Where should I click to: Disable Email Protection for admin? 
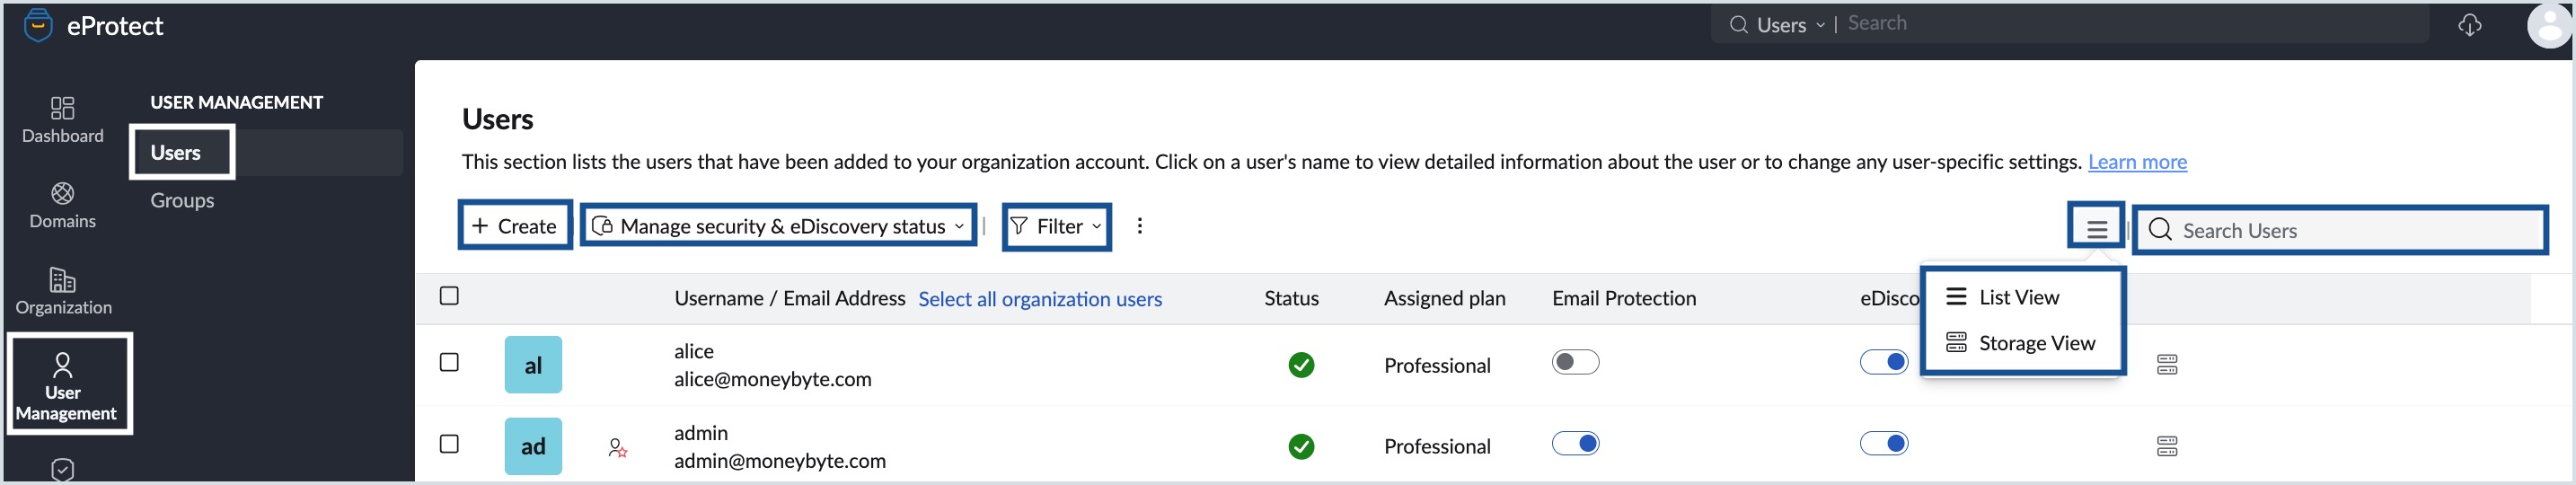(x=1575, y=443)
